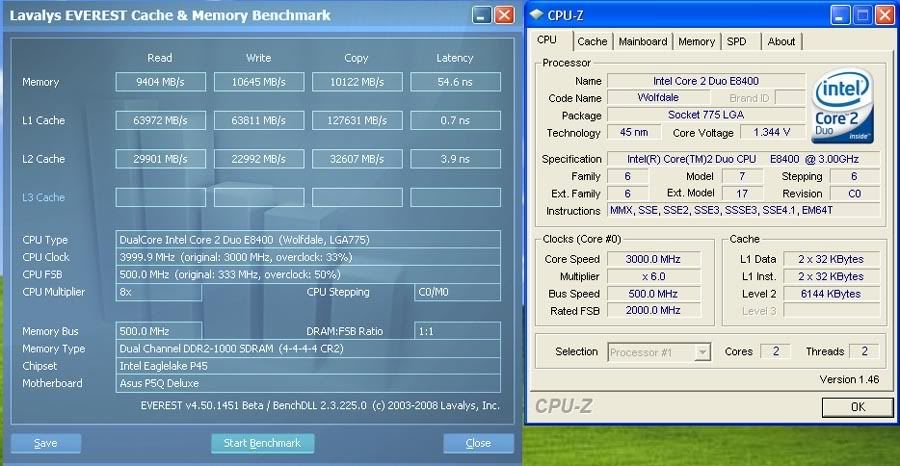The image size is (900, 466).
Task: Click the CPU Multiplier 8x field
Action: tap(159, 292)
